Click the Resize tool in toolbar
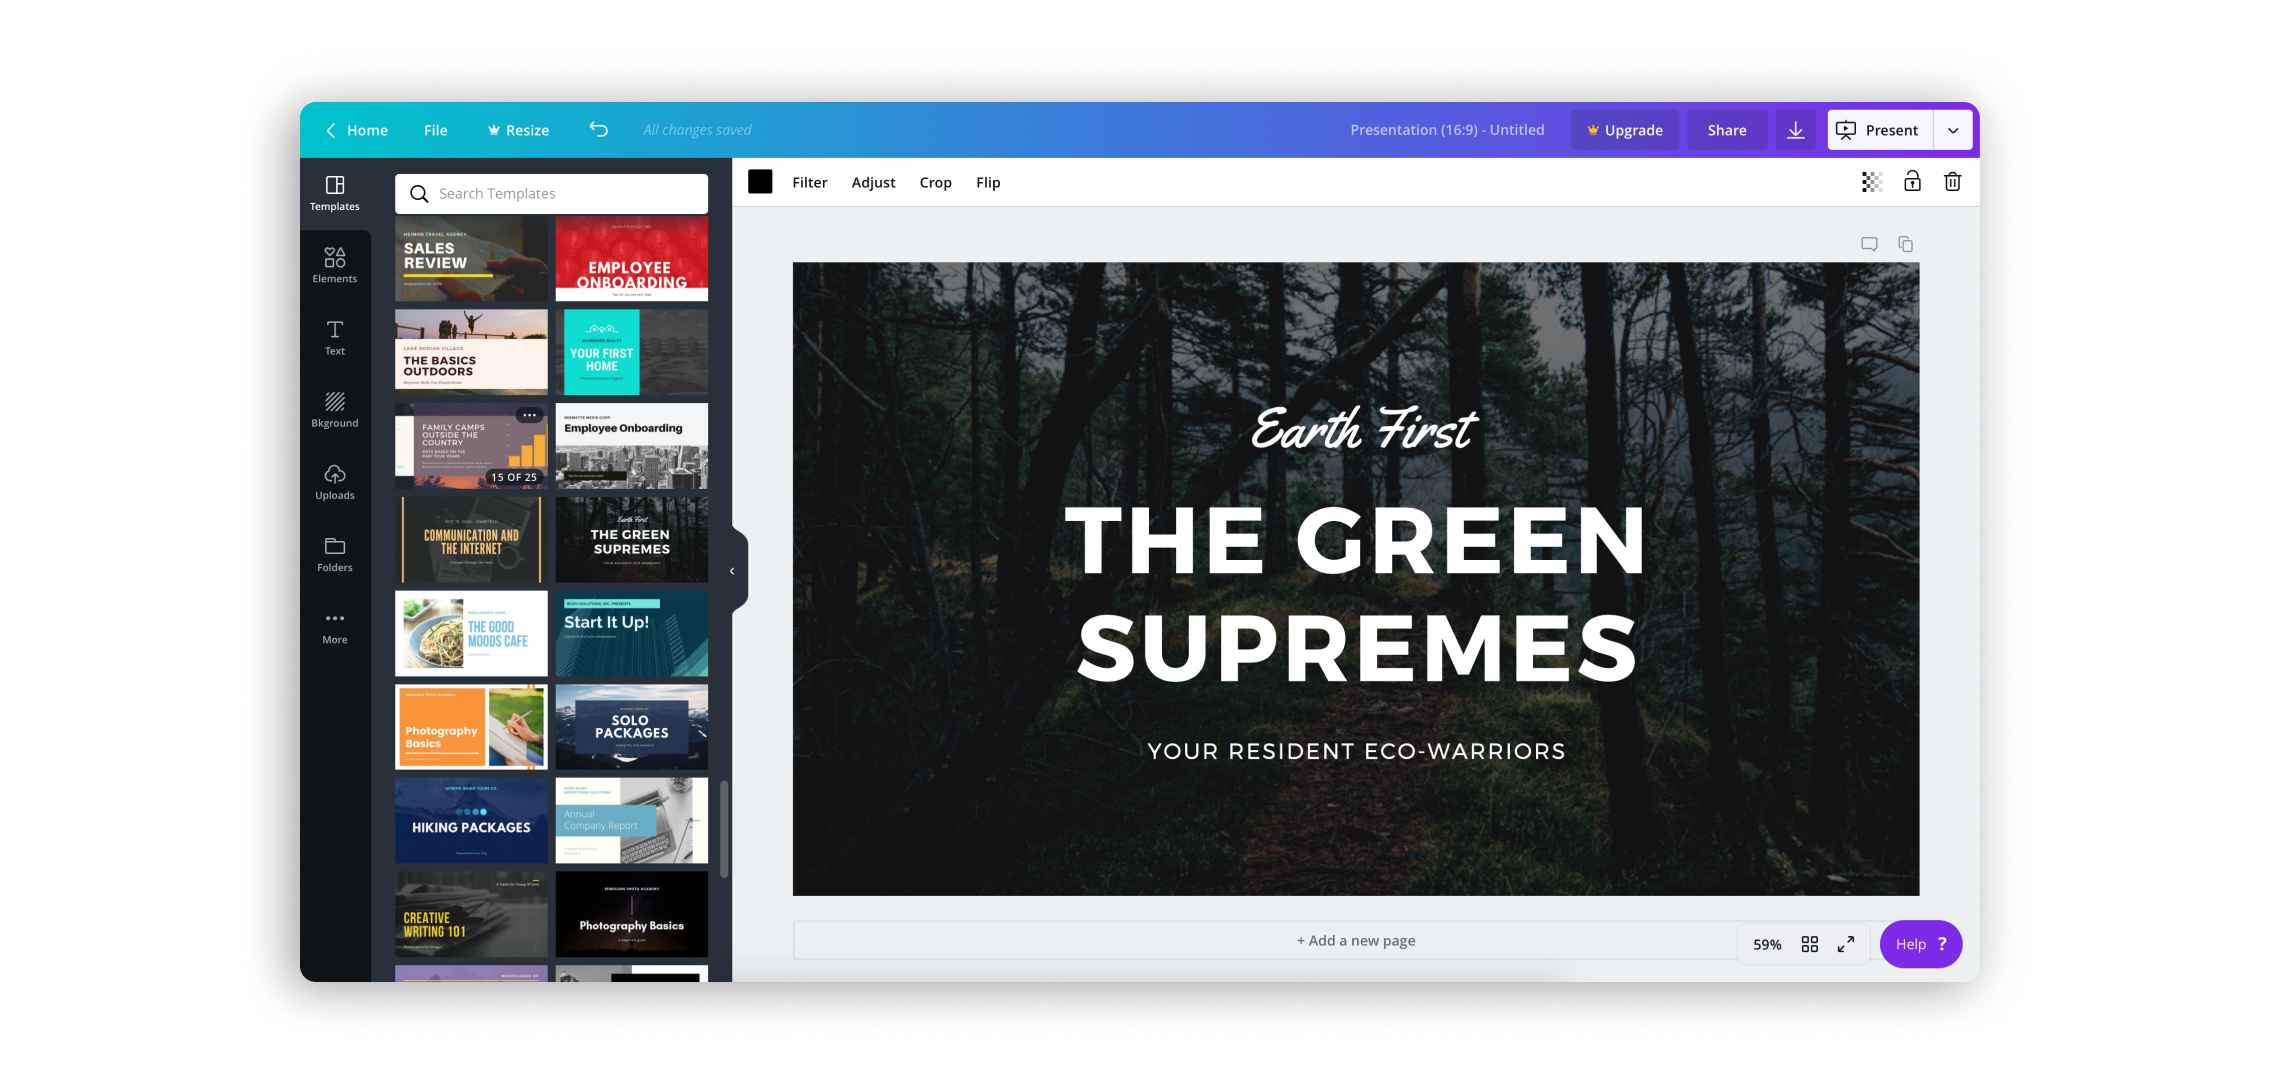 click(x=516, y=129)
